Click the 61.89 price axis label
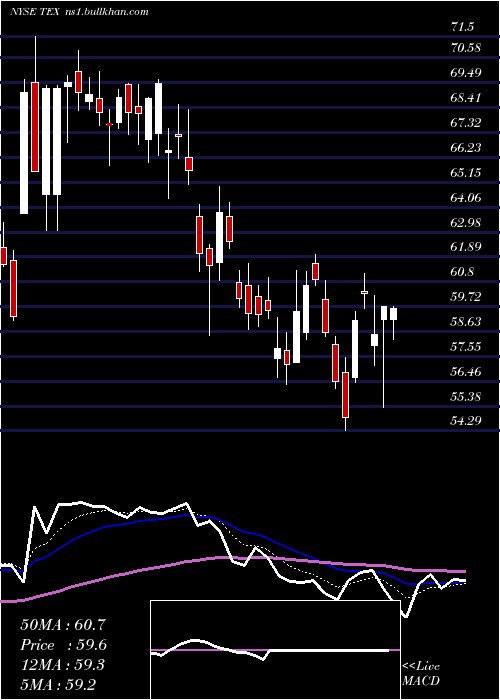 point(466,247)
